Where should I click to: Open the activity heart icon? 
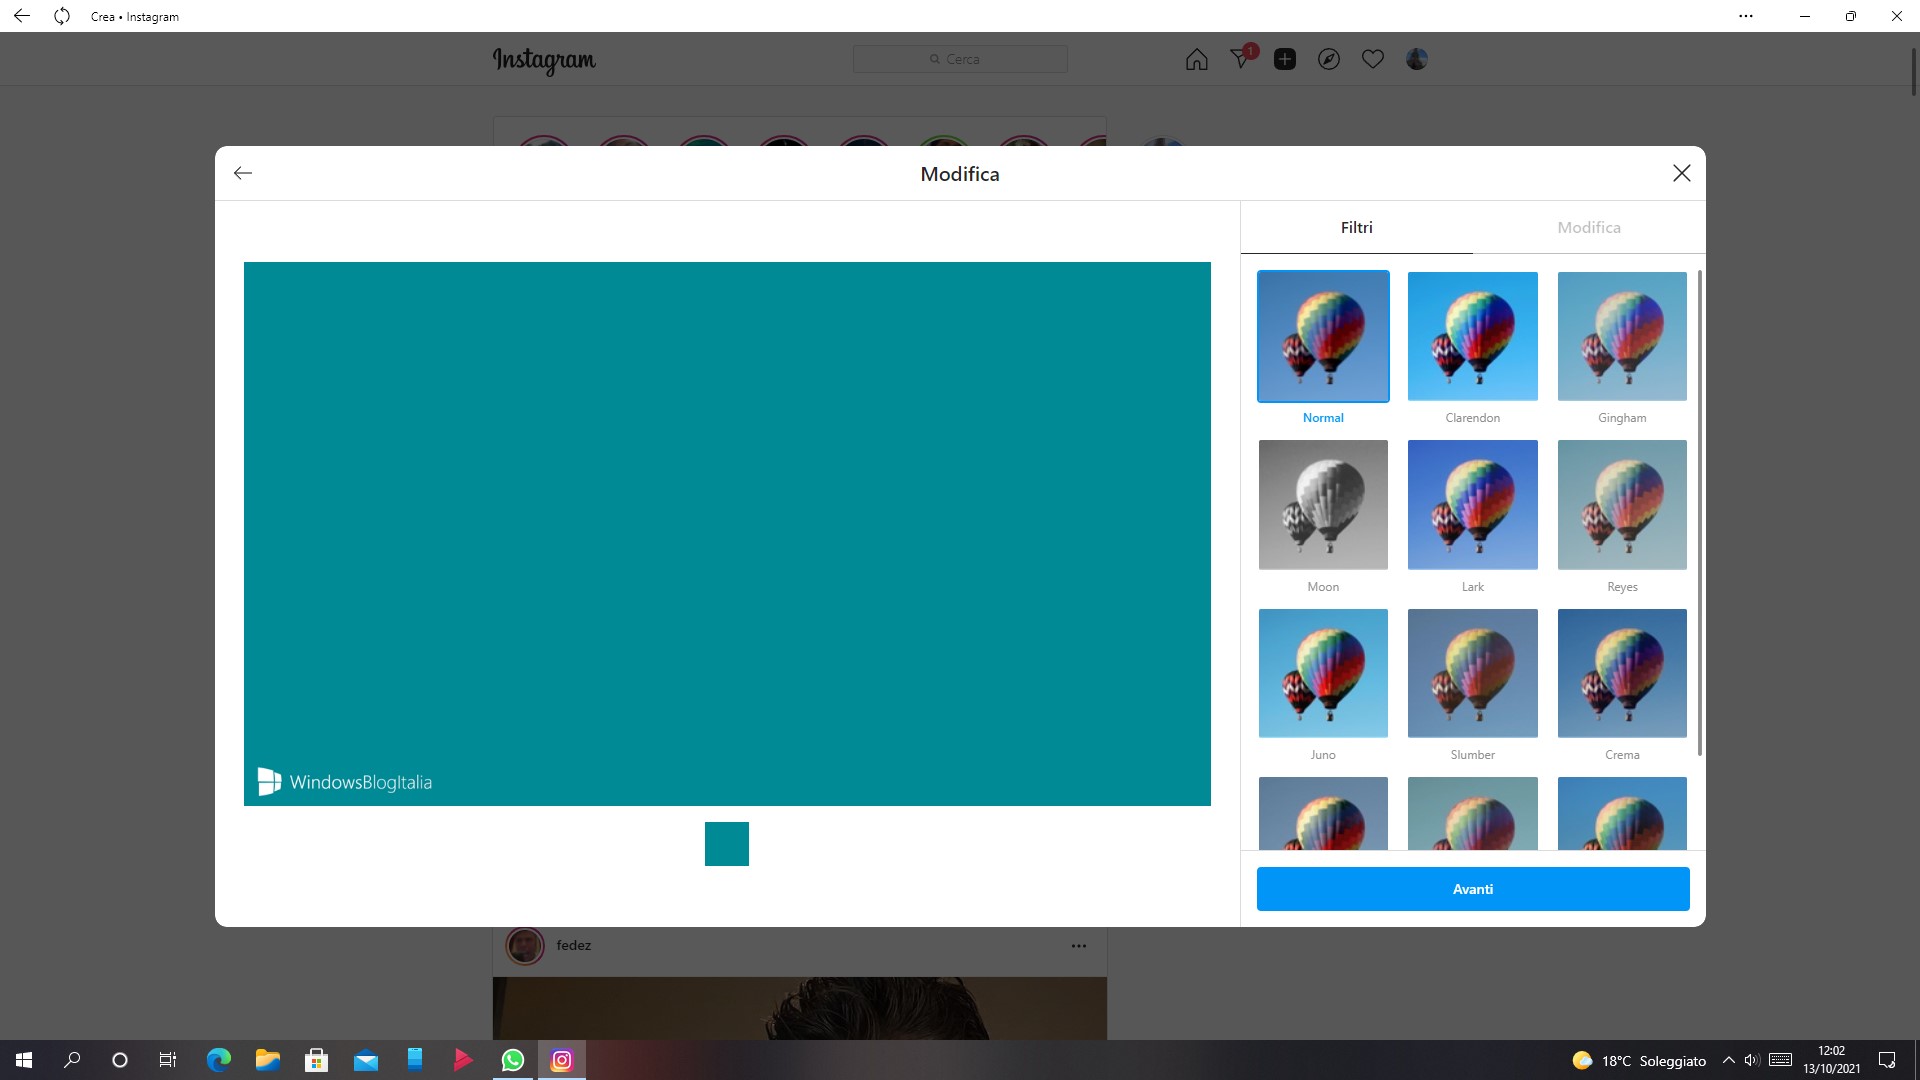pos(1373,59)
